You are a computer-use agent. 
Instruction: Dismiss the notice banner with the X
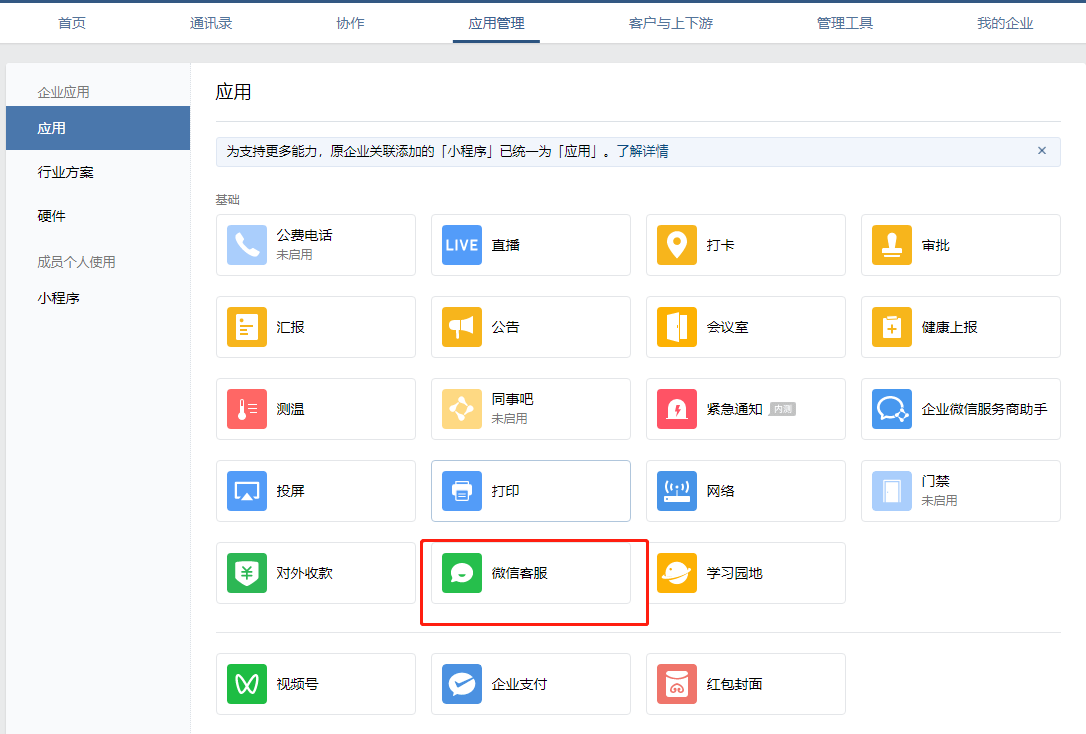[1042, 151]
